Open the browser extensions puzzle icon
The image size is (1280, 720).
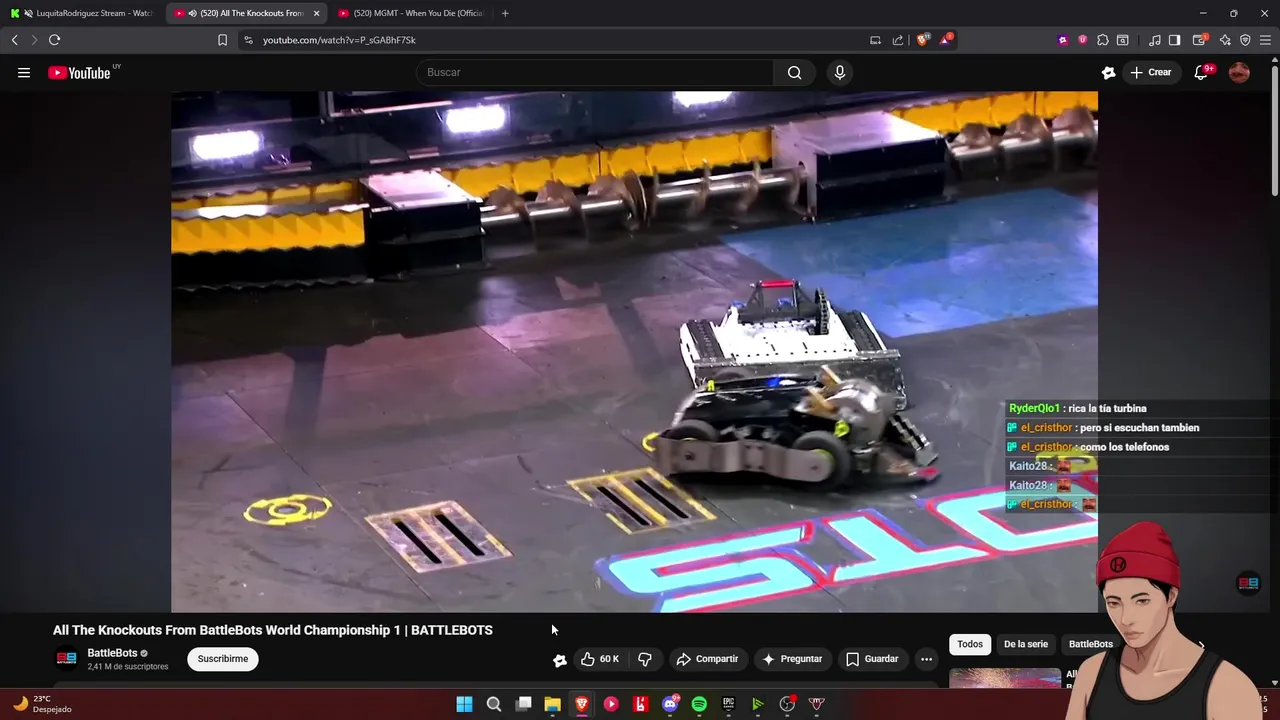pyautogui.click(x=1102, y=40)
